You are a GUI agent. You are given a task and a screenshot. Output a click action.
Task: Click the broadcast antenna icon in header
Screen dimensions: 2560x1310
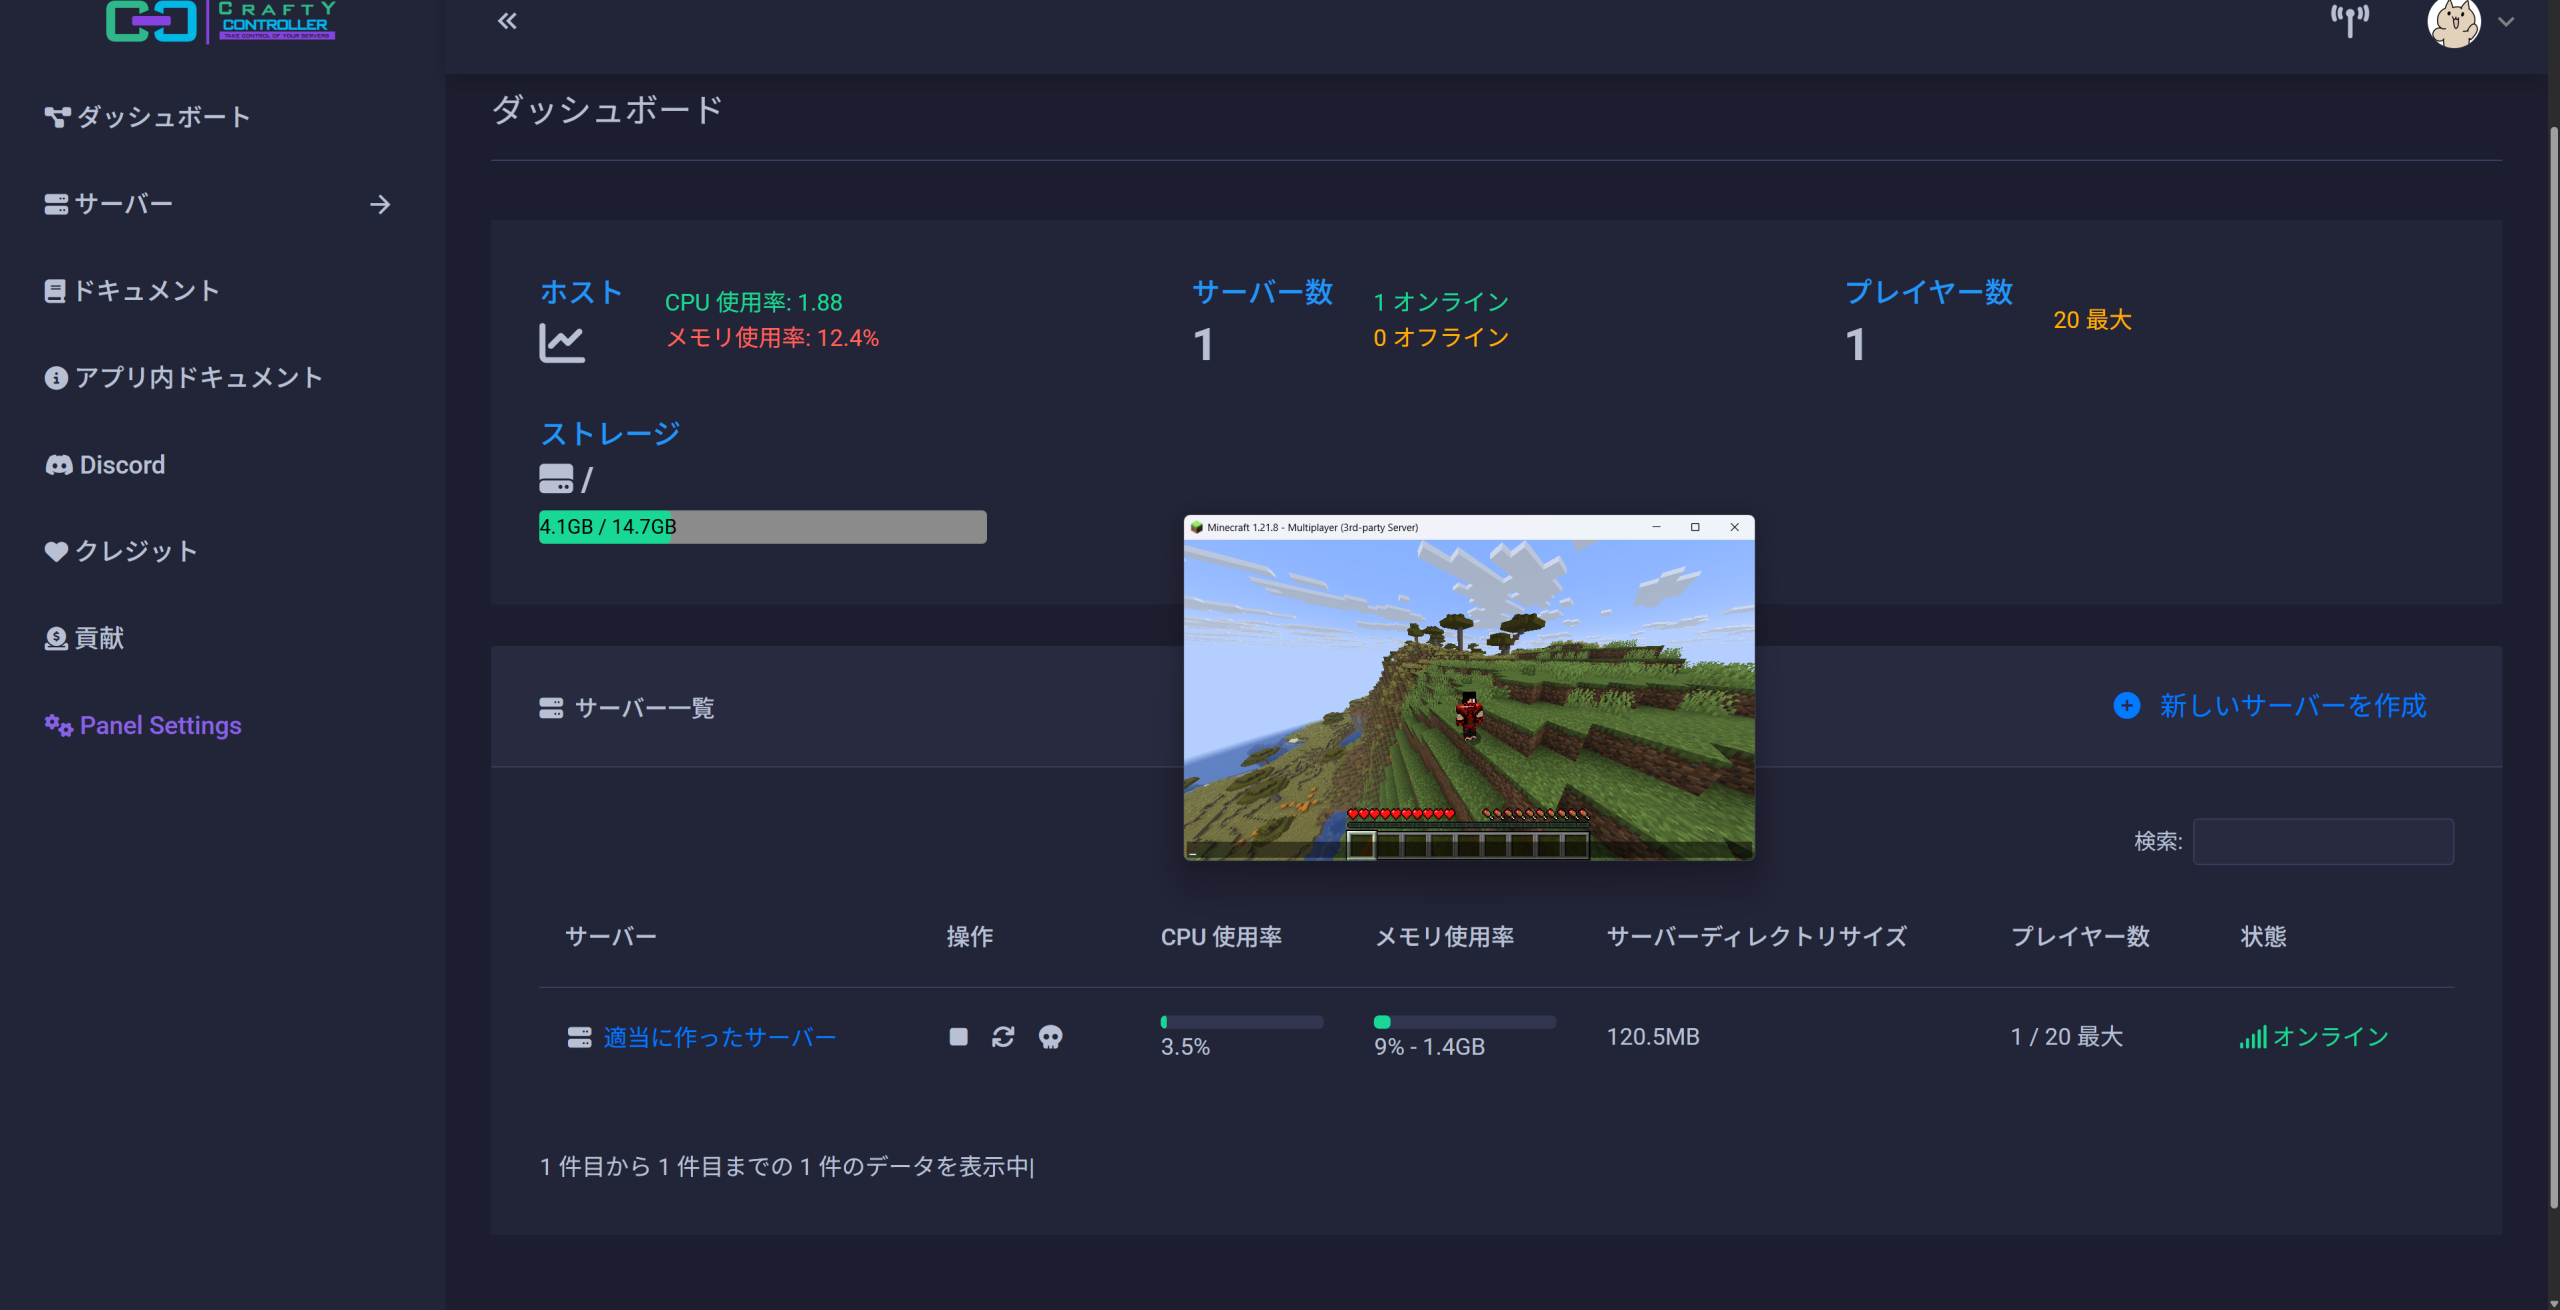click(x=2349, y=20)
